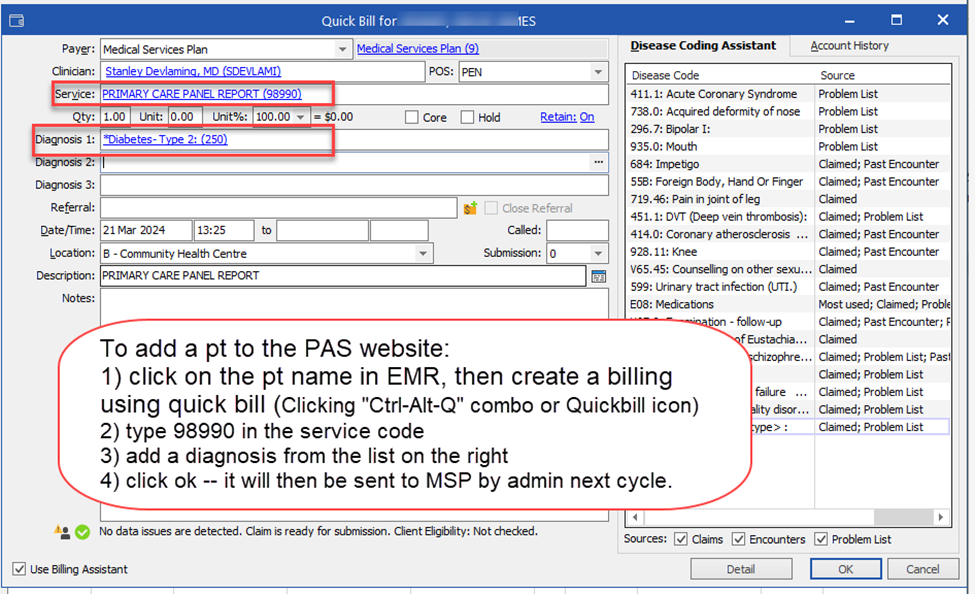Screen dimensions: 975x594
Task: Open the Submission dropdown
Action: point(598,254)
